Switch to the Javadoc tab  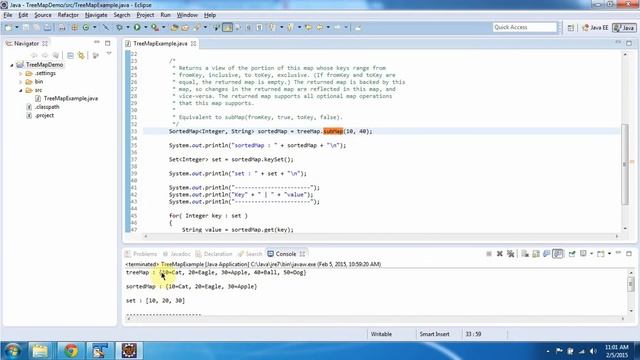click(177, 254)
